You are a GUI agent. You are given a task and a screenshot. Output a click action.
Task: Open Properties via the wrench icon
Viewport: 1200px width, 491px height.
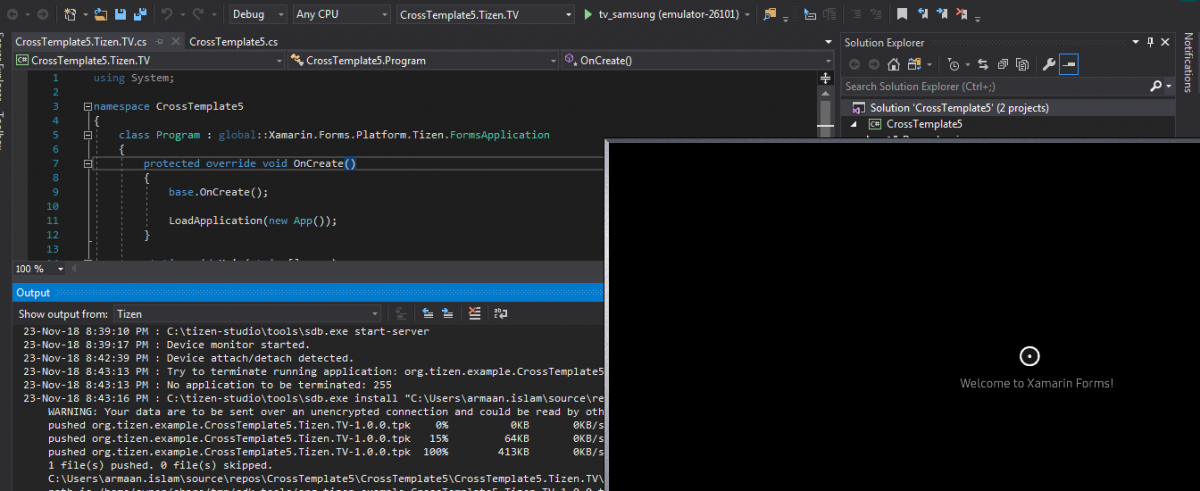click(x=1048, y=65)
